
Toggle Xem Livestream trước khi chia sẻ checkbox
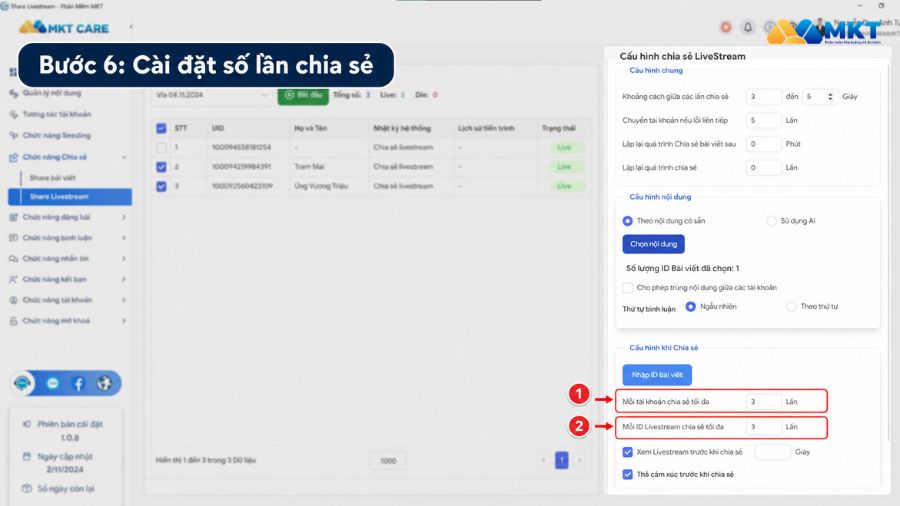point(627,452)
